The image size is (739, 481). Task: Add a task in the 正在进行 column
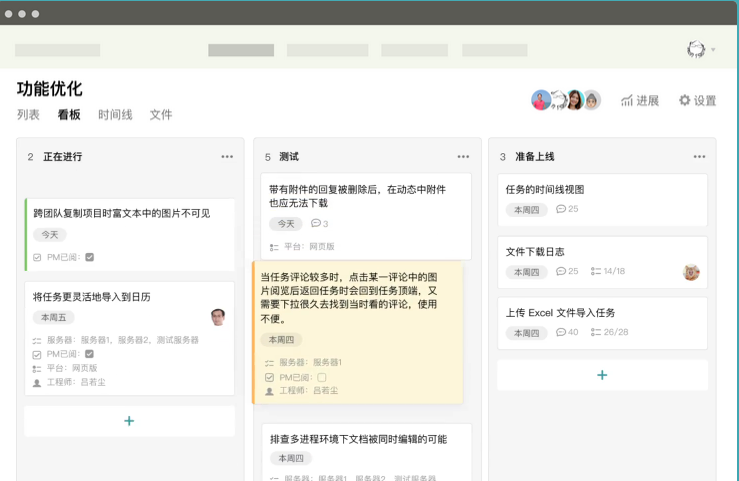click(129, 421)
